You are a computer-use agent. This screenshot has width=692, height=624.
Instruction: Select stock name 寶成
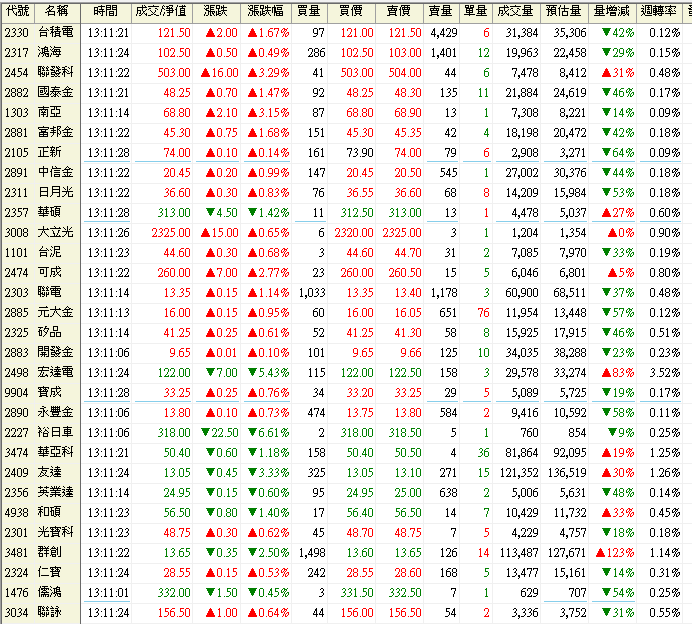[49, 392]
